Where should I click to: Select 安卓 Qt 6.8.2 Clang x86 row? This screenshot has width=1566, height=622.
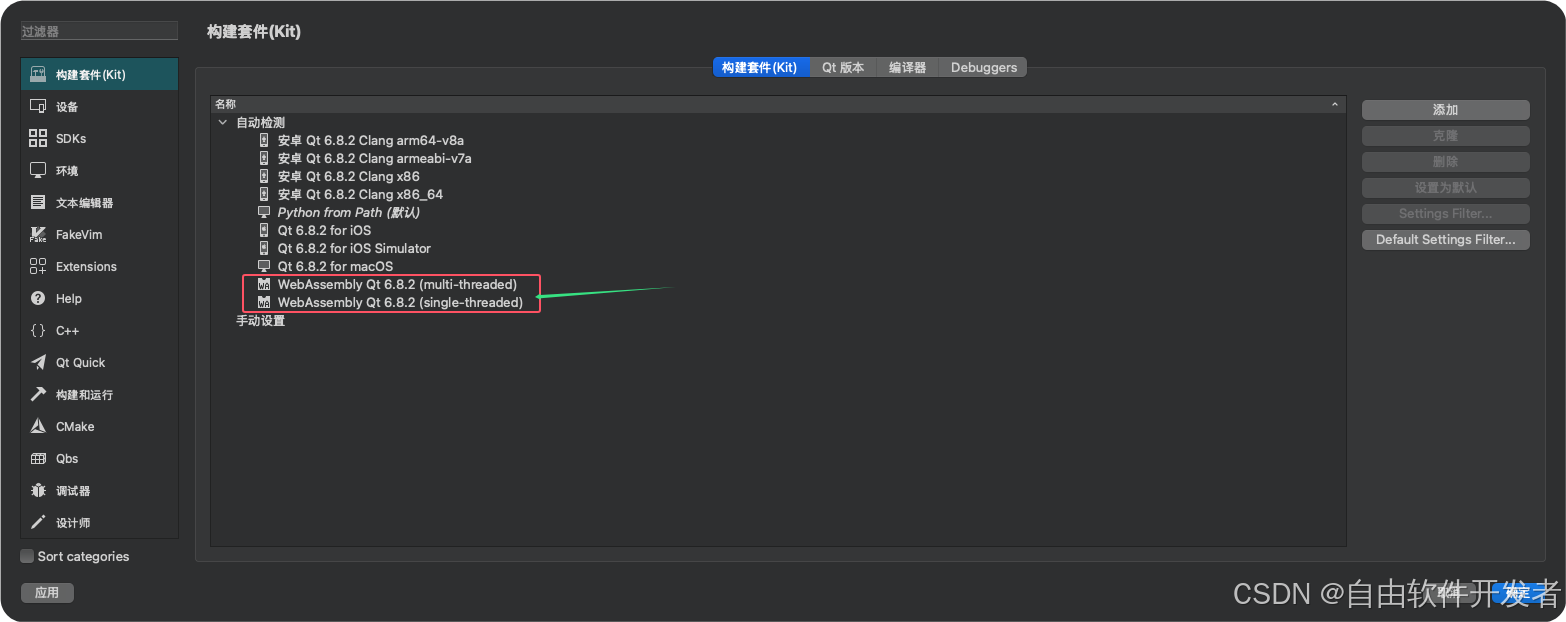pyautogui.click(x=778, y=177)
